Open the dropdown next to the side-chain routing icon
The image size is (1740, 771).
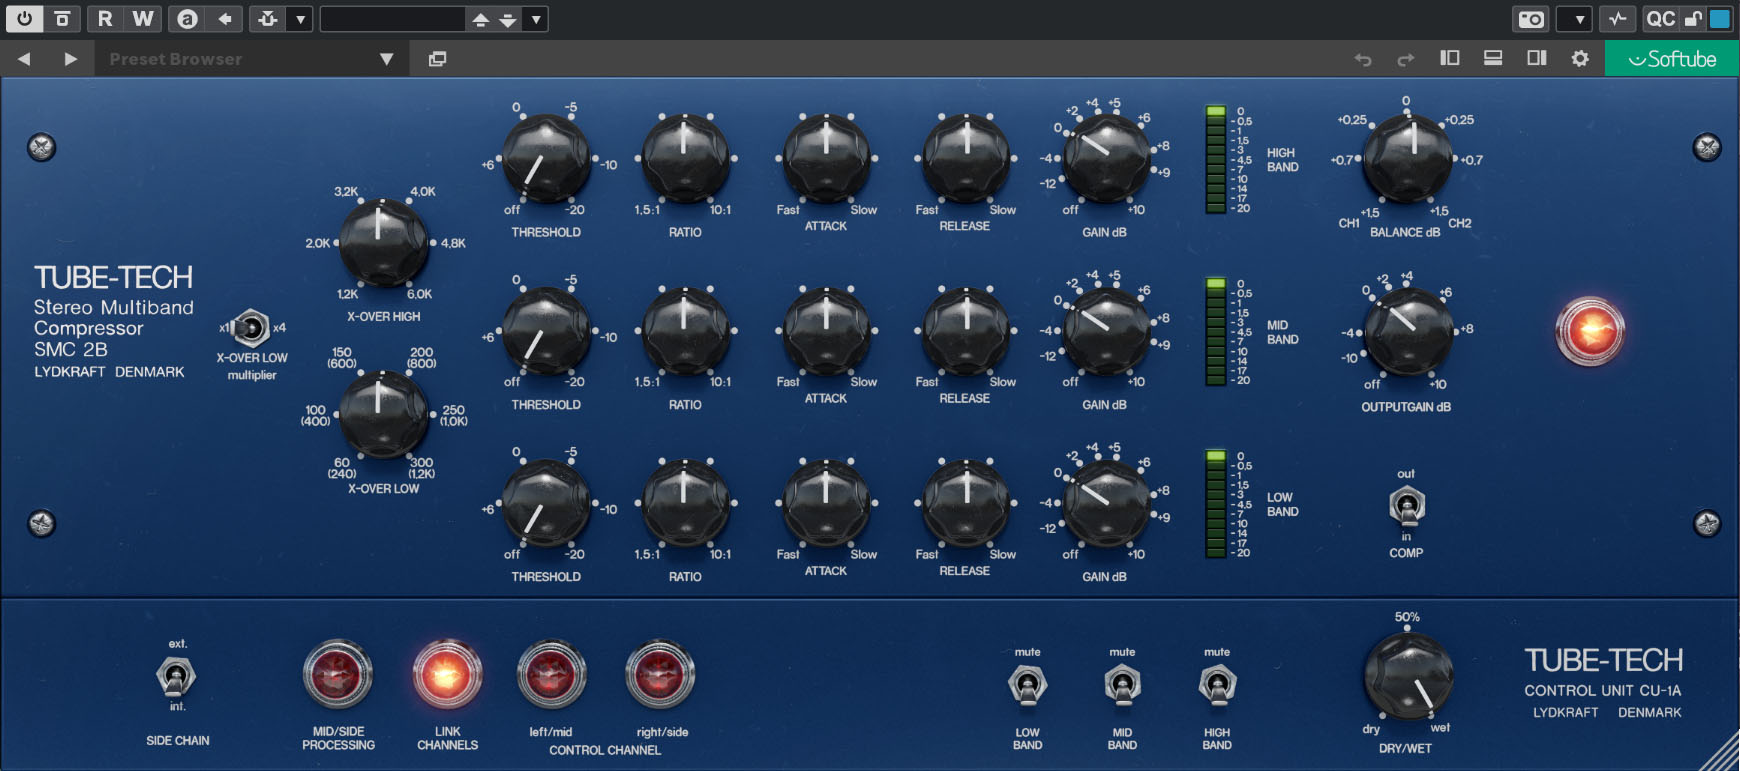tap(300, 18)
